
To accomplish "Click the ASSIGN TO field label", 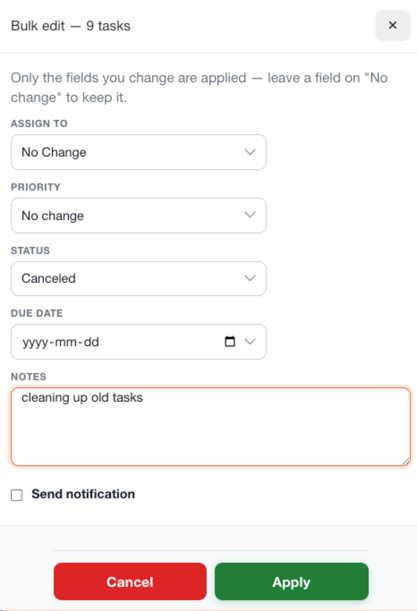I will [39, 124].
